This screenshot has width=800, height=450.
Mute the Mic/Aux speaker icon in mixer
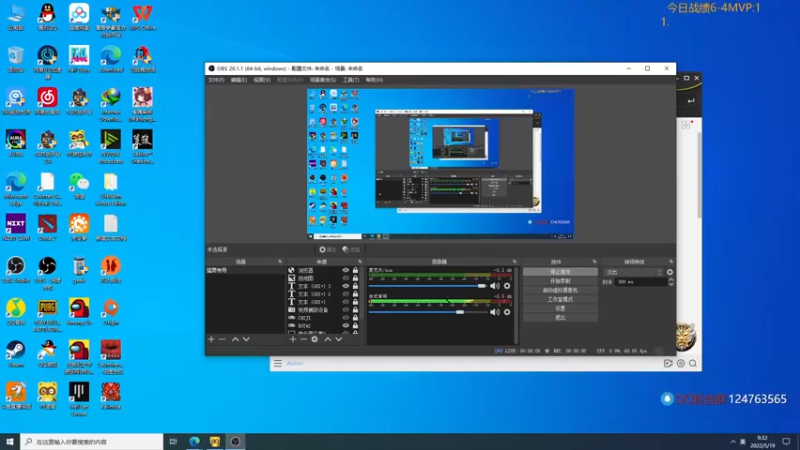click(494, 286)
